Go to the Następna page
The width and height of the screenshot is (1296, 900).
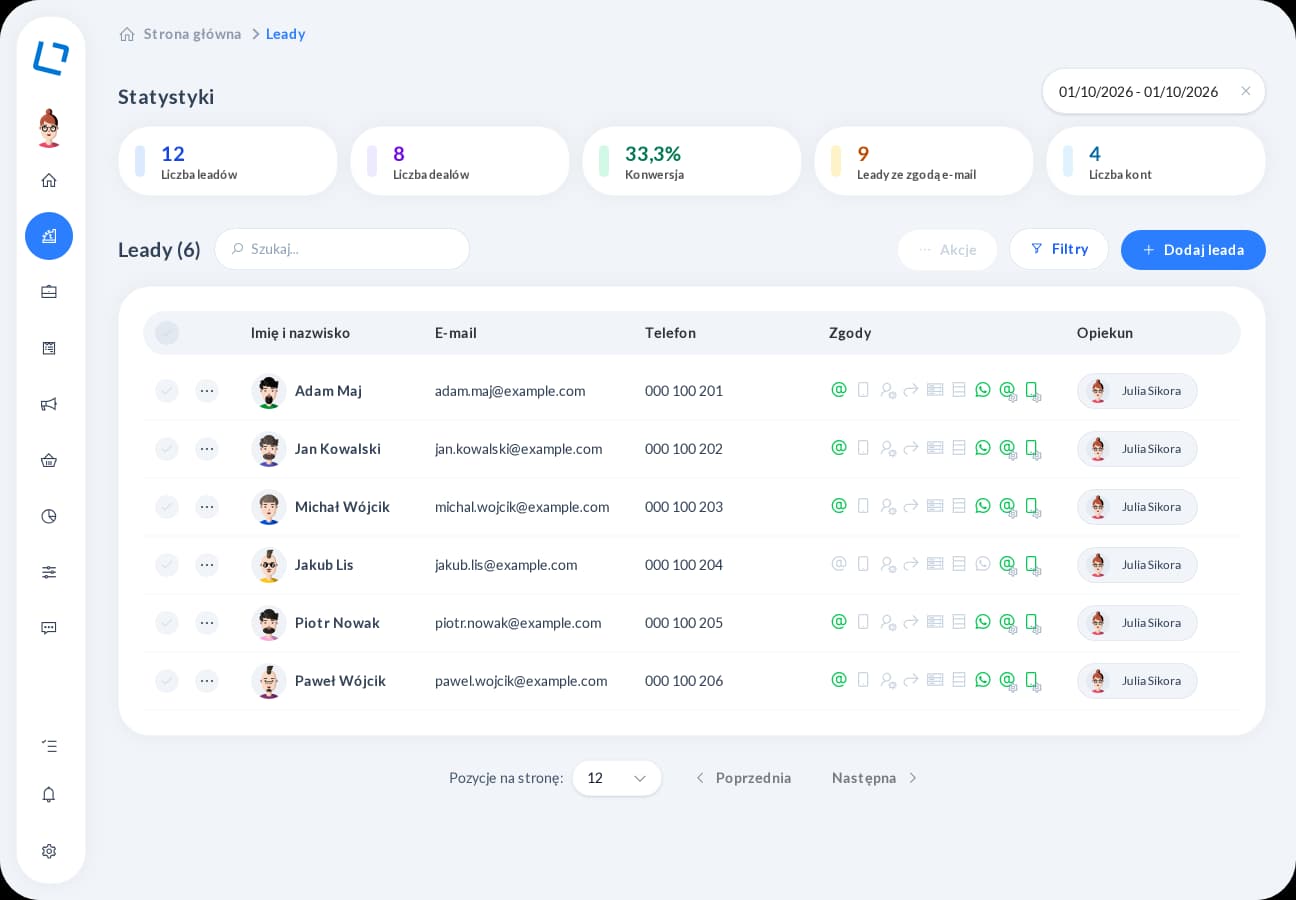(874, 778)
